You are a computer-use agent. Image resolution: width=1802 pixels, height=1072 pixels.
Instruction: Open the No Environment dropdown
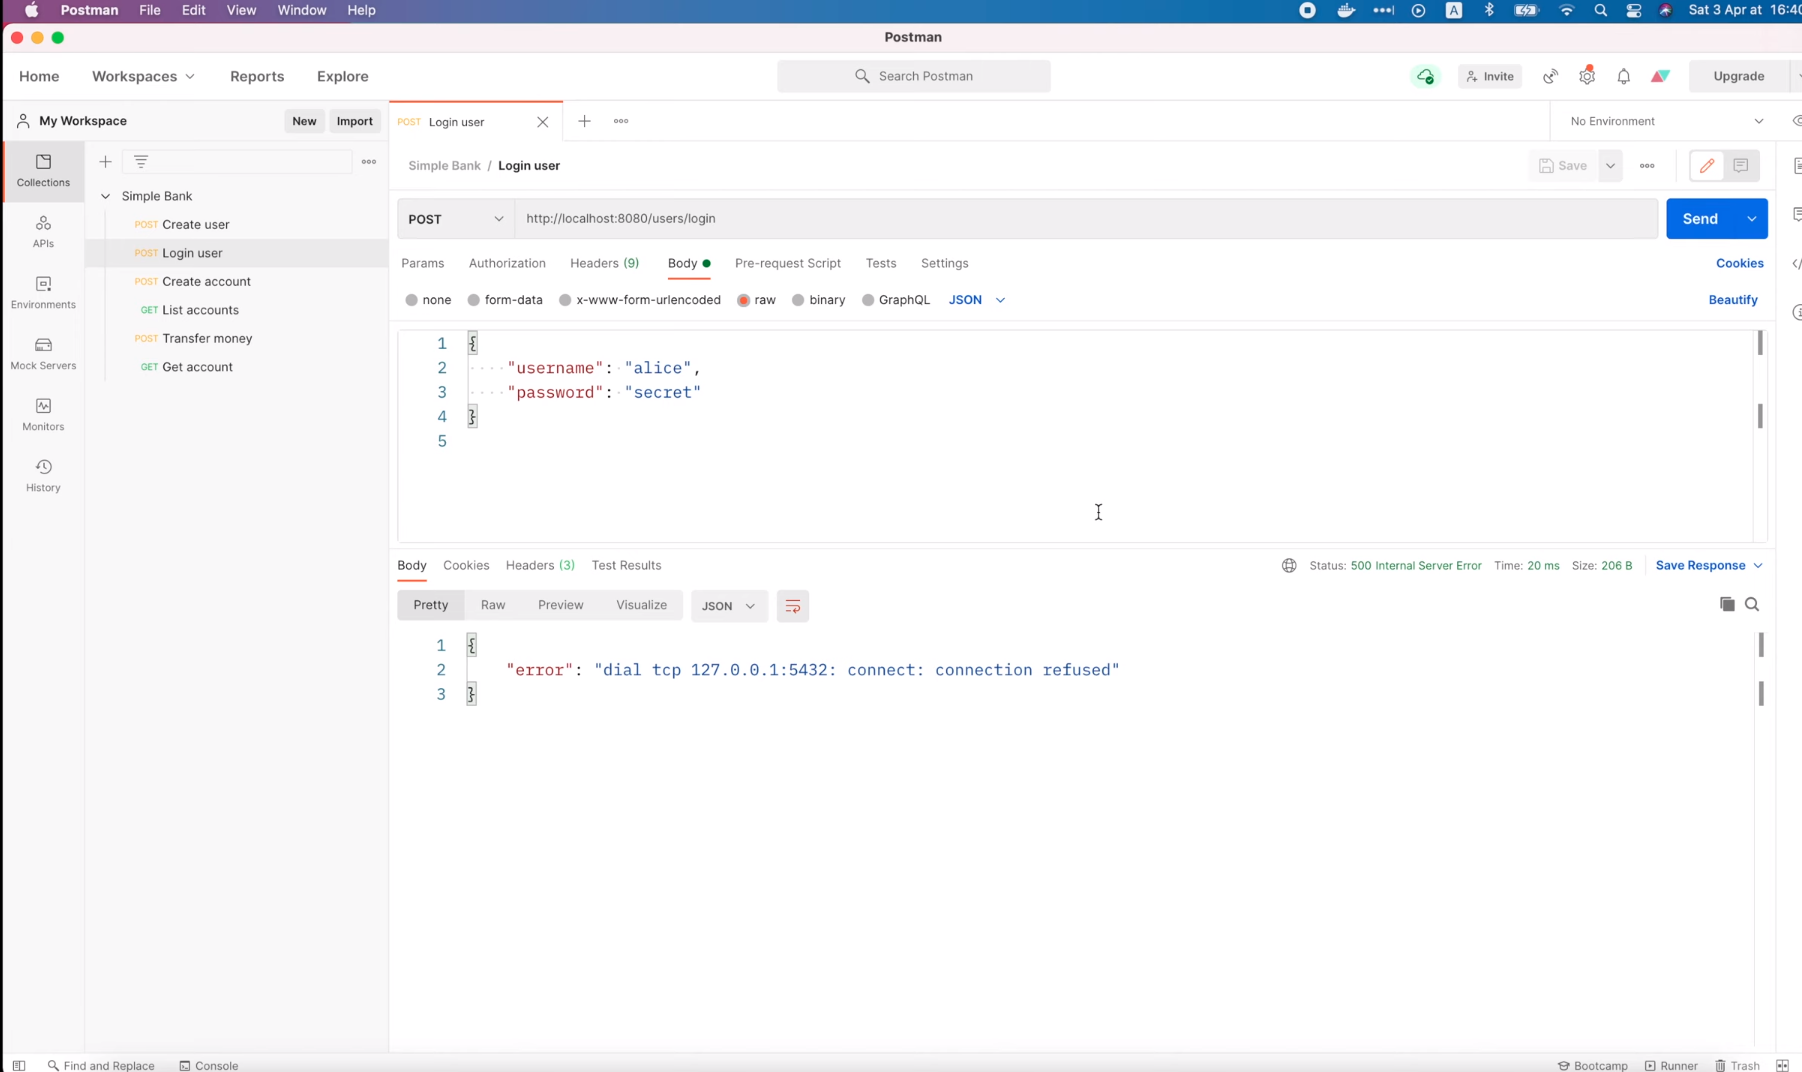[x=1665, y=121]
